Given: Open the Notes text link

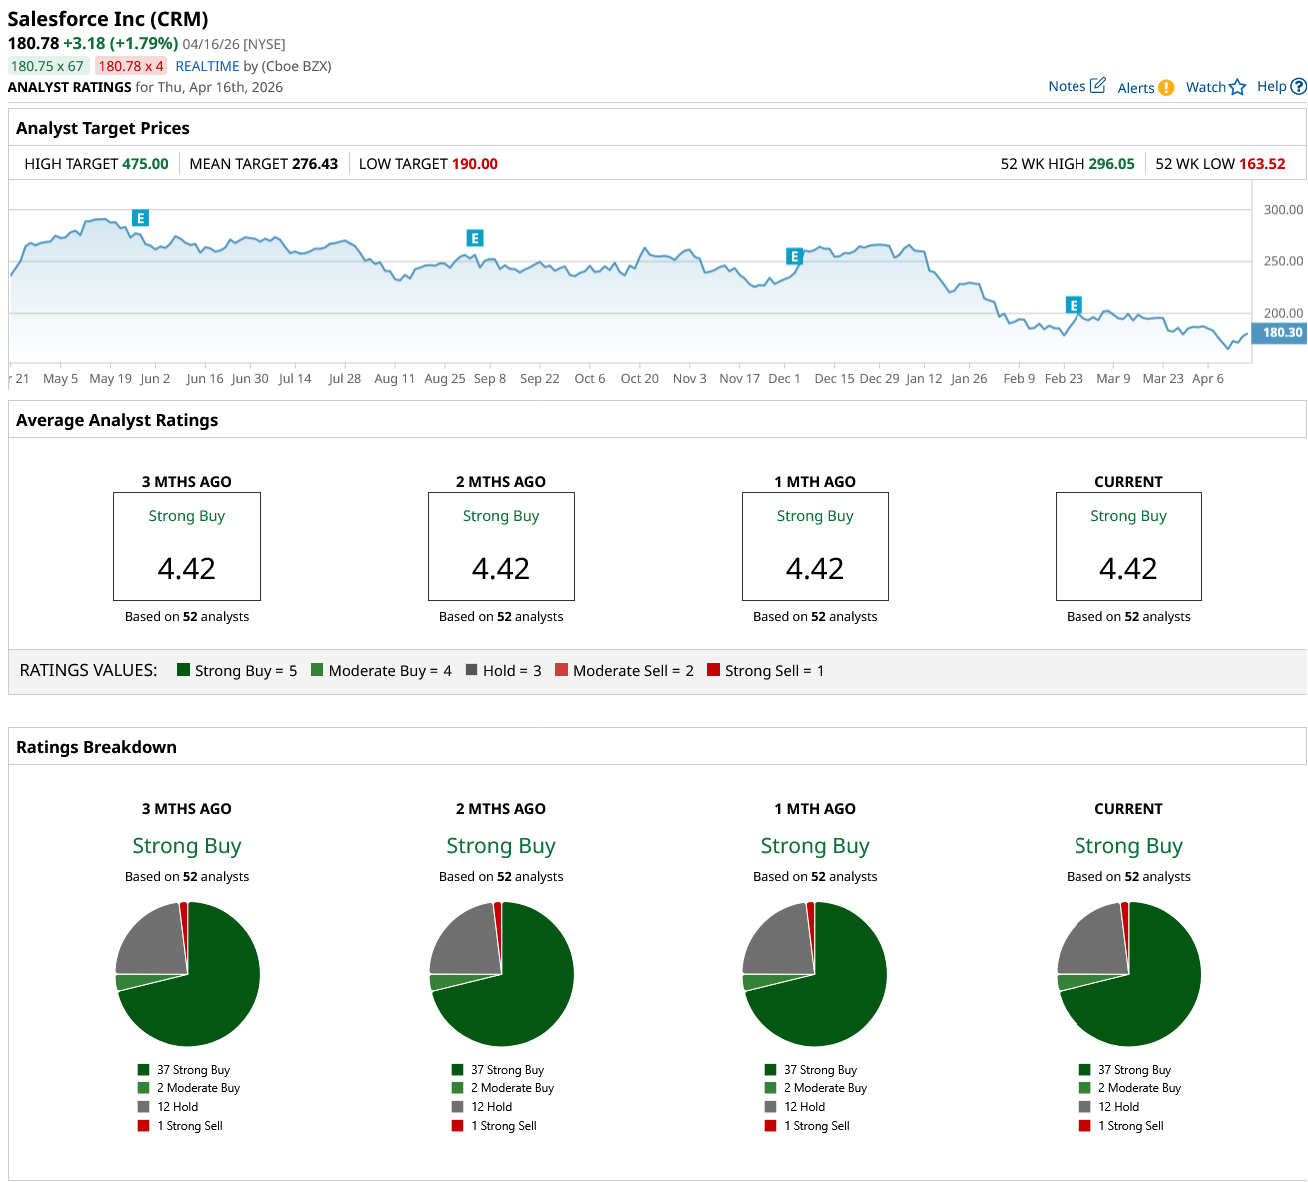Looking at the screenshot, I should point(1066,86).
